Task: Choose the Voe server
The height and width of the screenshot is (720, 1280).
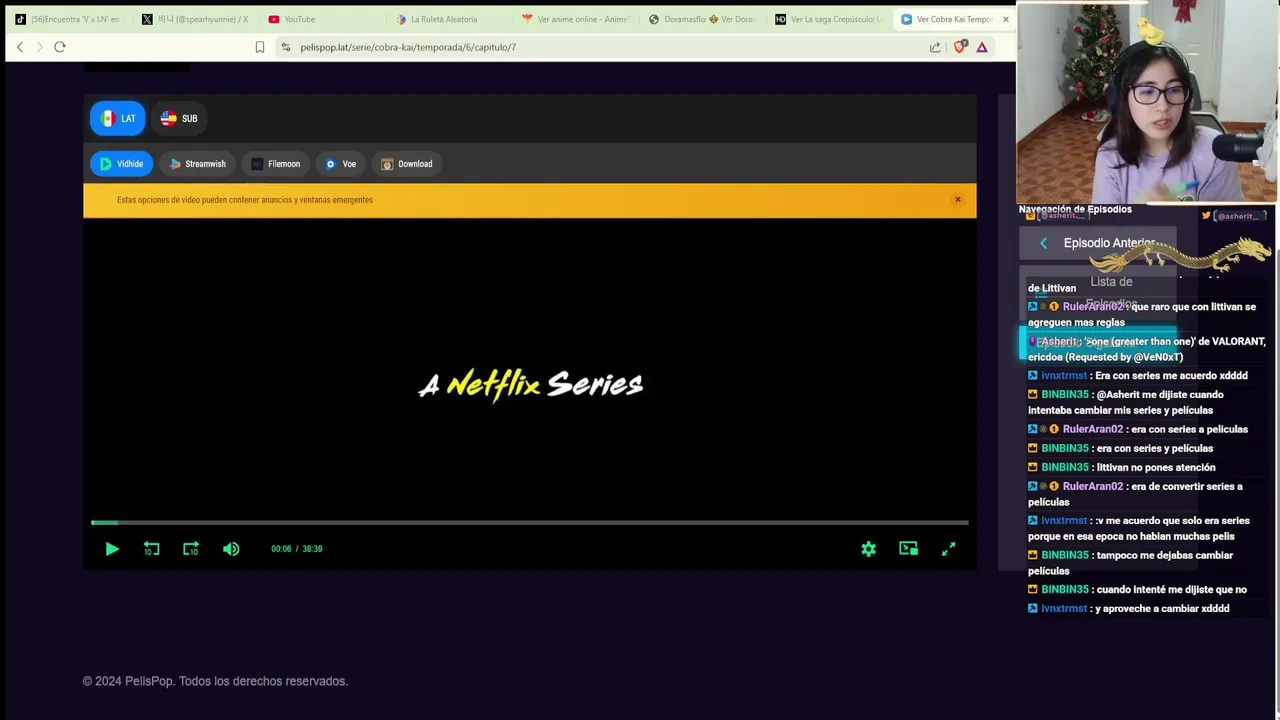Action: [340, 164]
